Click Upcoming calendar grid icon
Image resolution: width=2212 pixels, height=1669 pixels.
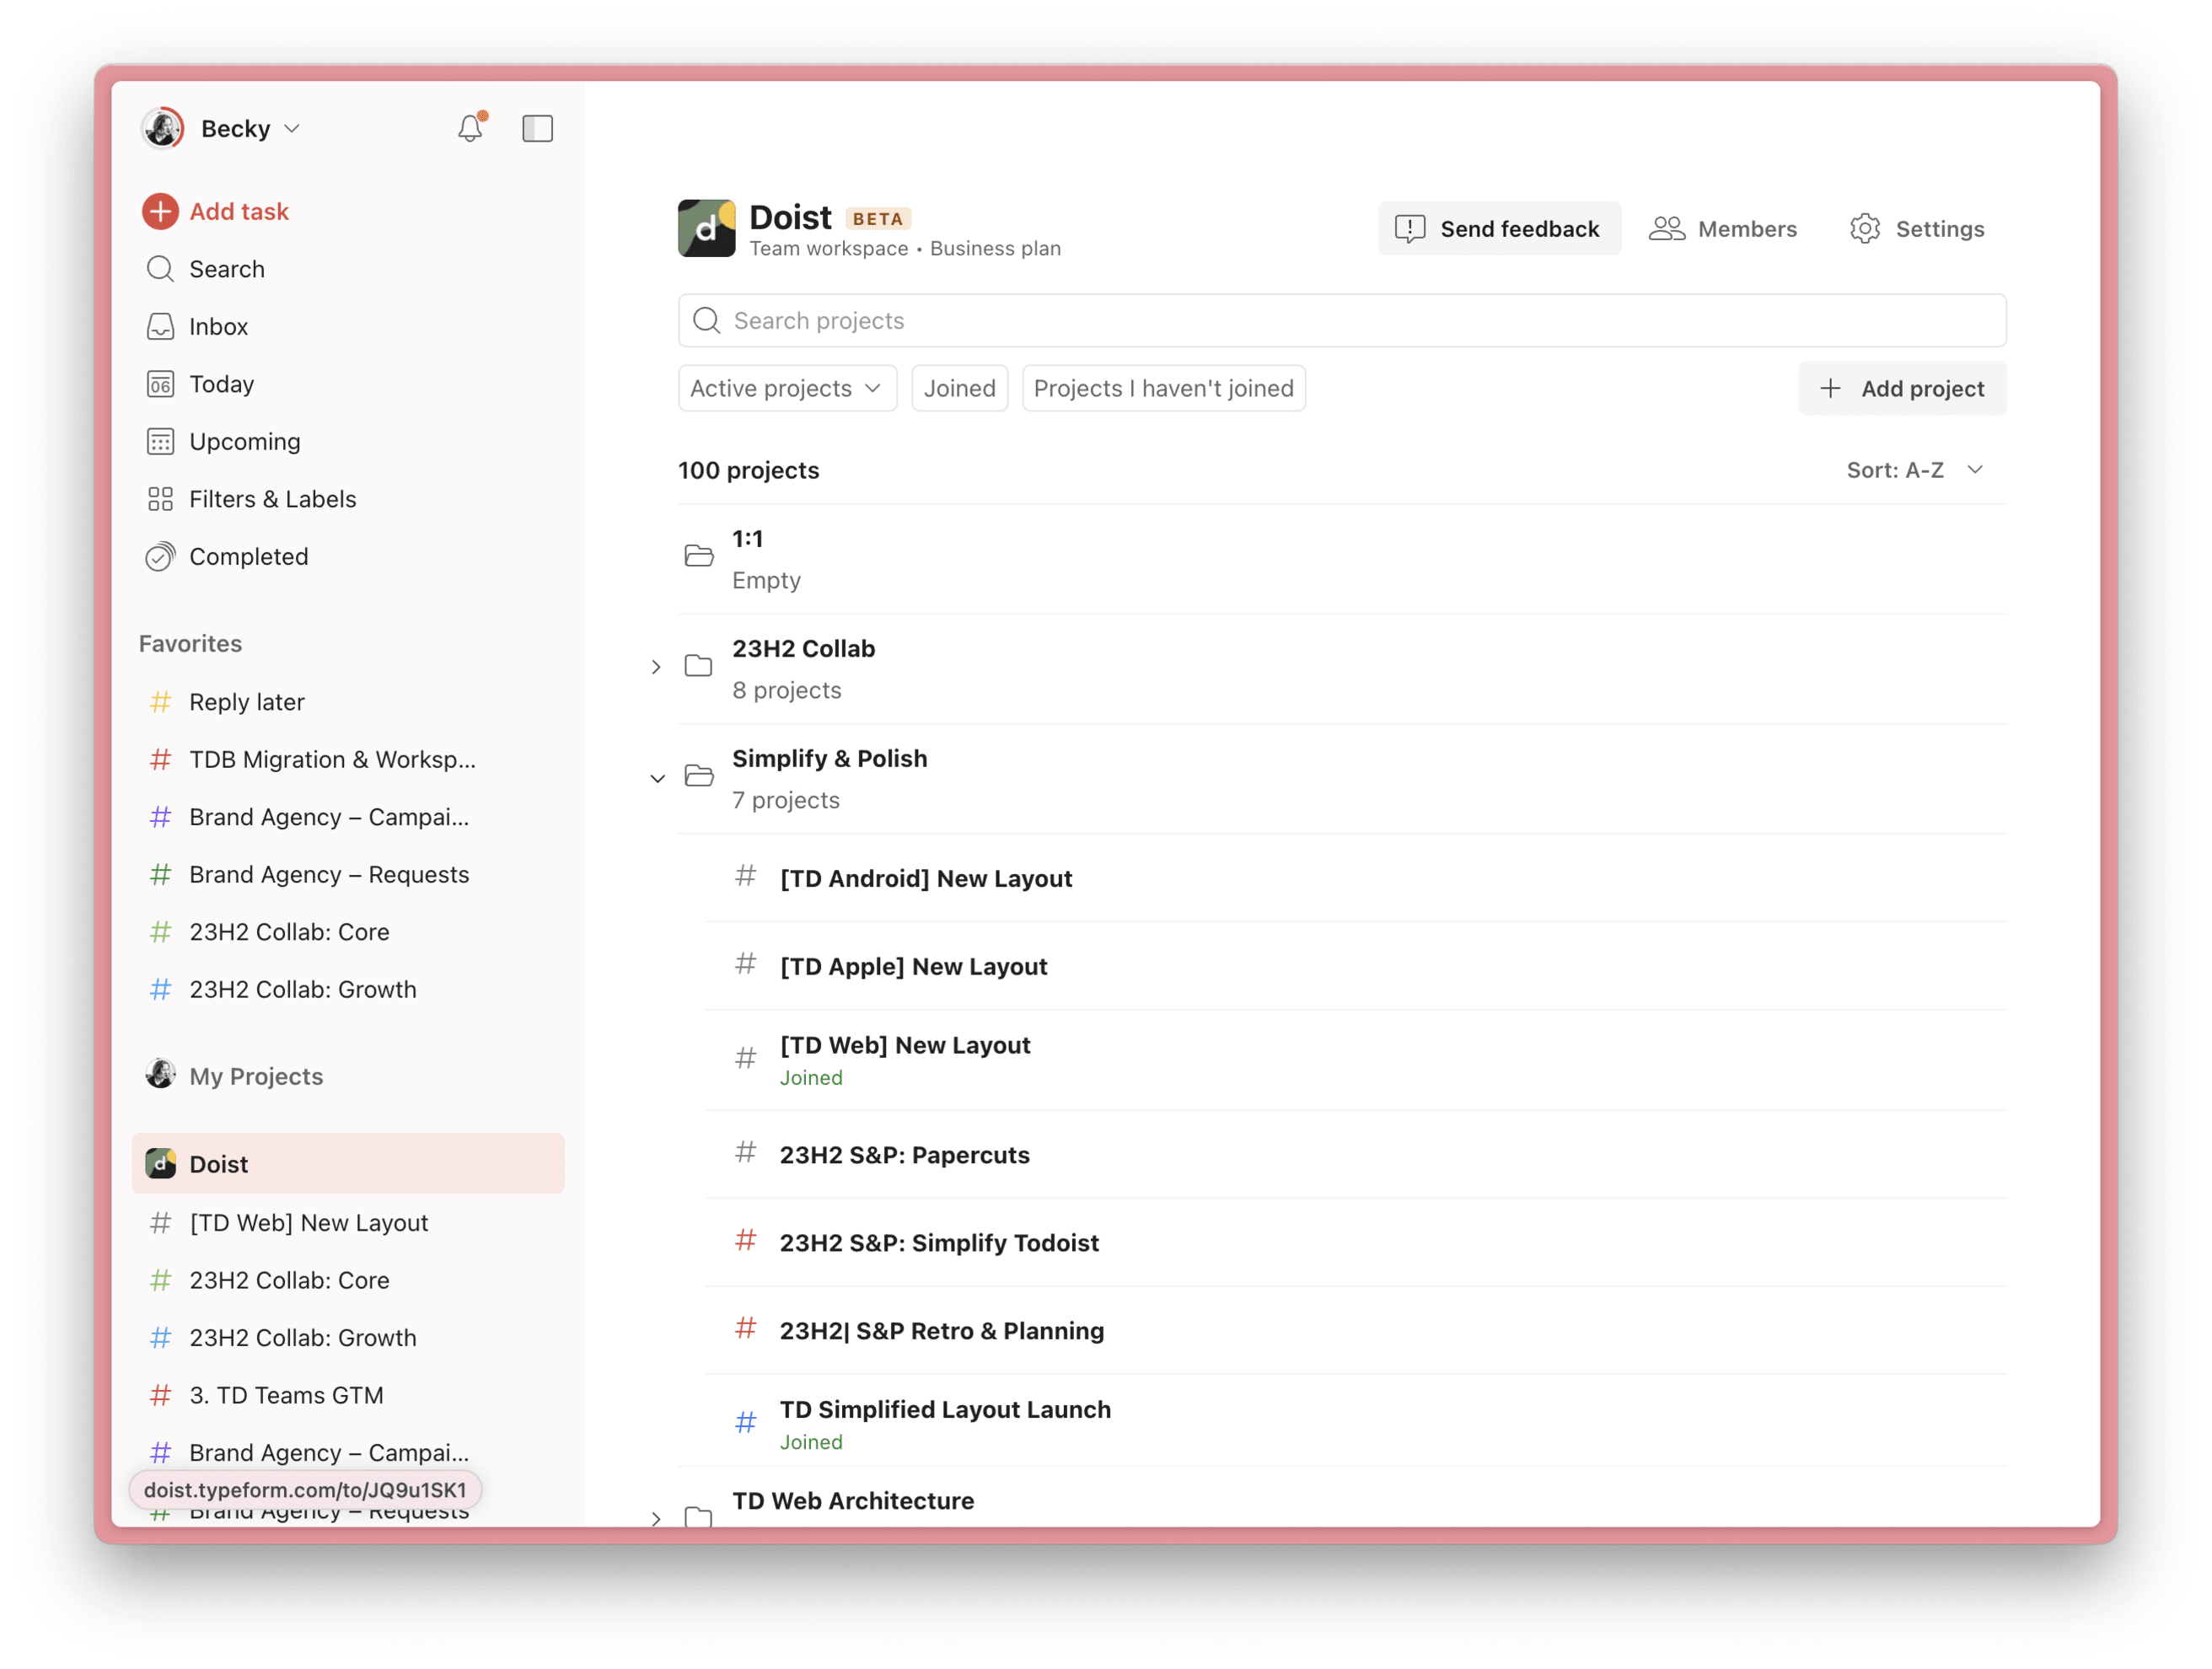tap(160, 441)
